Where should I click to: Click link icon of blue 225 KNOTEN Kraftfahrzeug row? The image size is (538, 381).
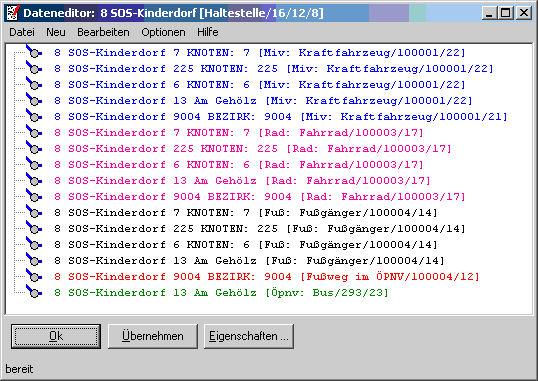point(34,68)
